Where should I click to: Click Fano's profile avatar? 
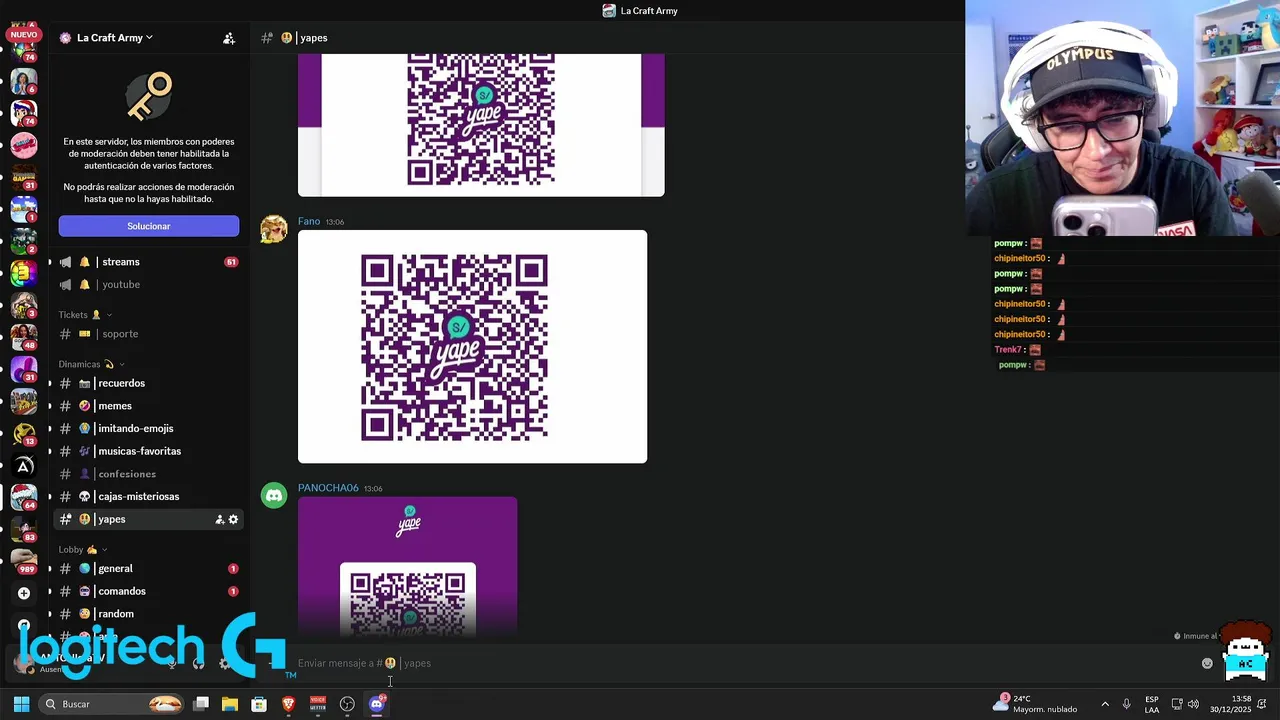coord(274,230)
